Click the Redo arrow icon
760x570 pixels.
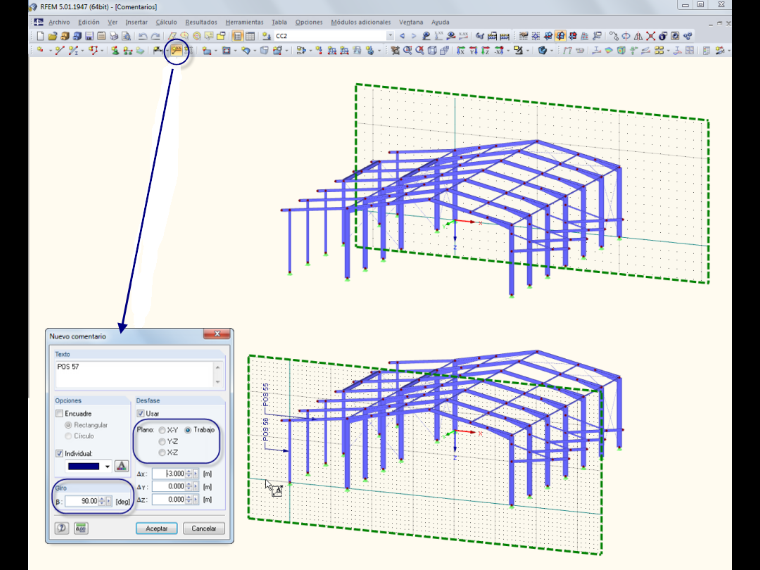point(156,36)
